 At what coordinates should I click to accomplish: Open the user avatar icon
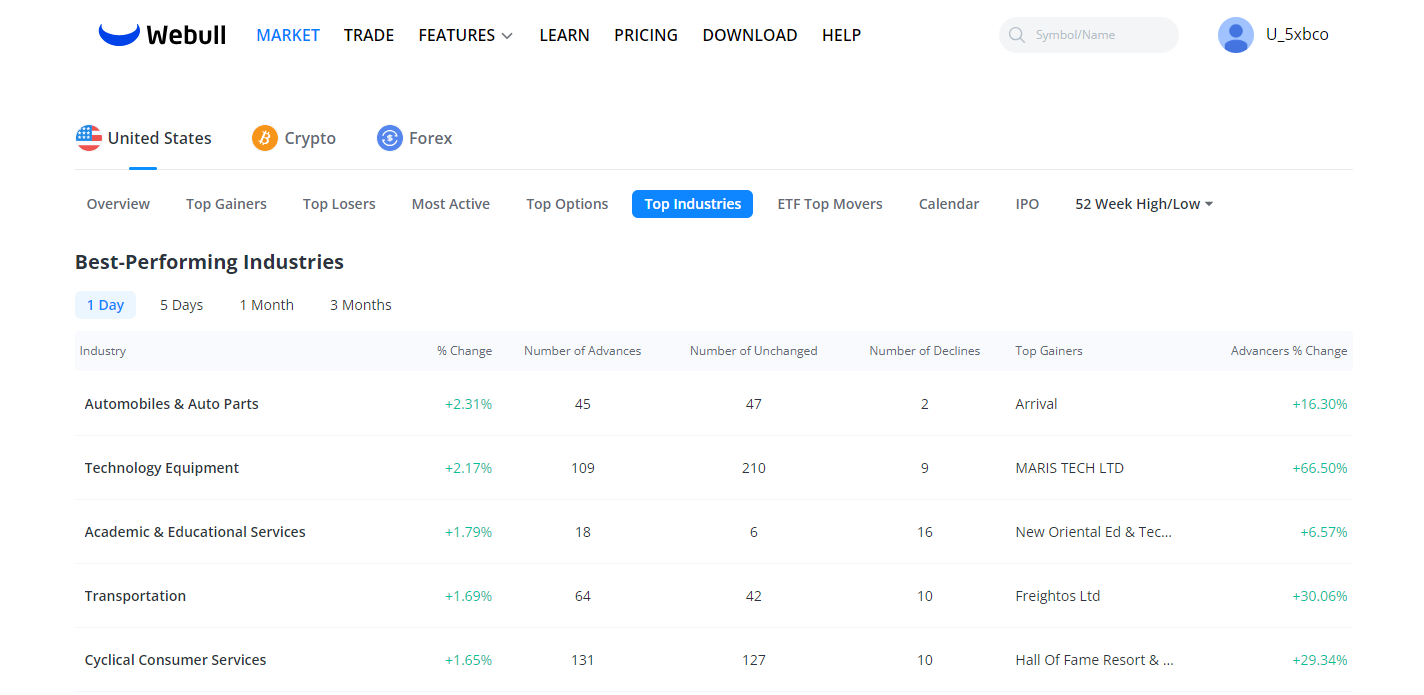click(x=1235, y=35)
